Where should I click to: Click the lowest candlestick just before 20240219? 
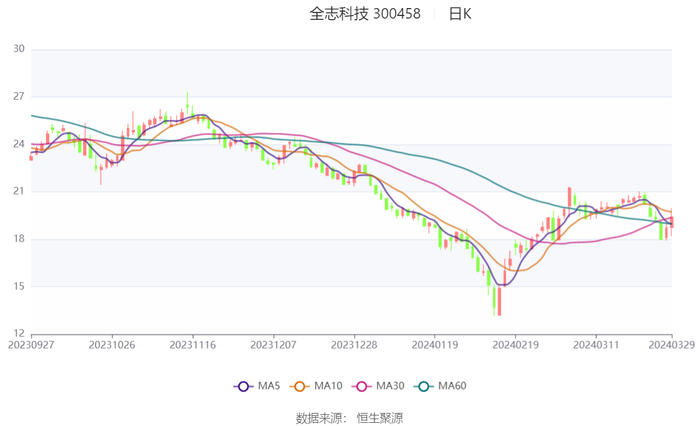coord(497,299)
